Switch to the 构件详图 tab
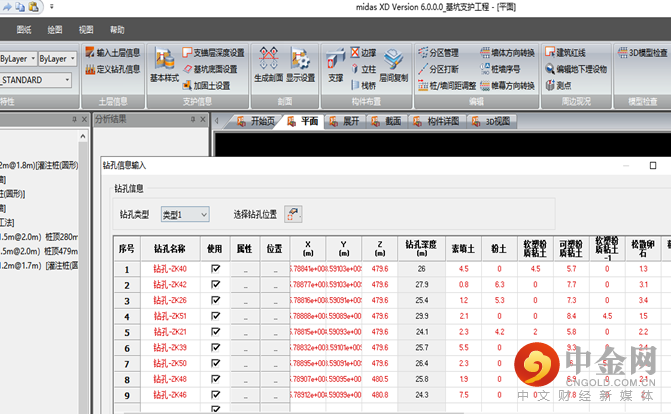The width and height of the screenshot is (671, 414). point(437,122)
